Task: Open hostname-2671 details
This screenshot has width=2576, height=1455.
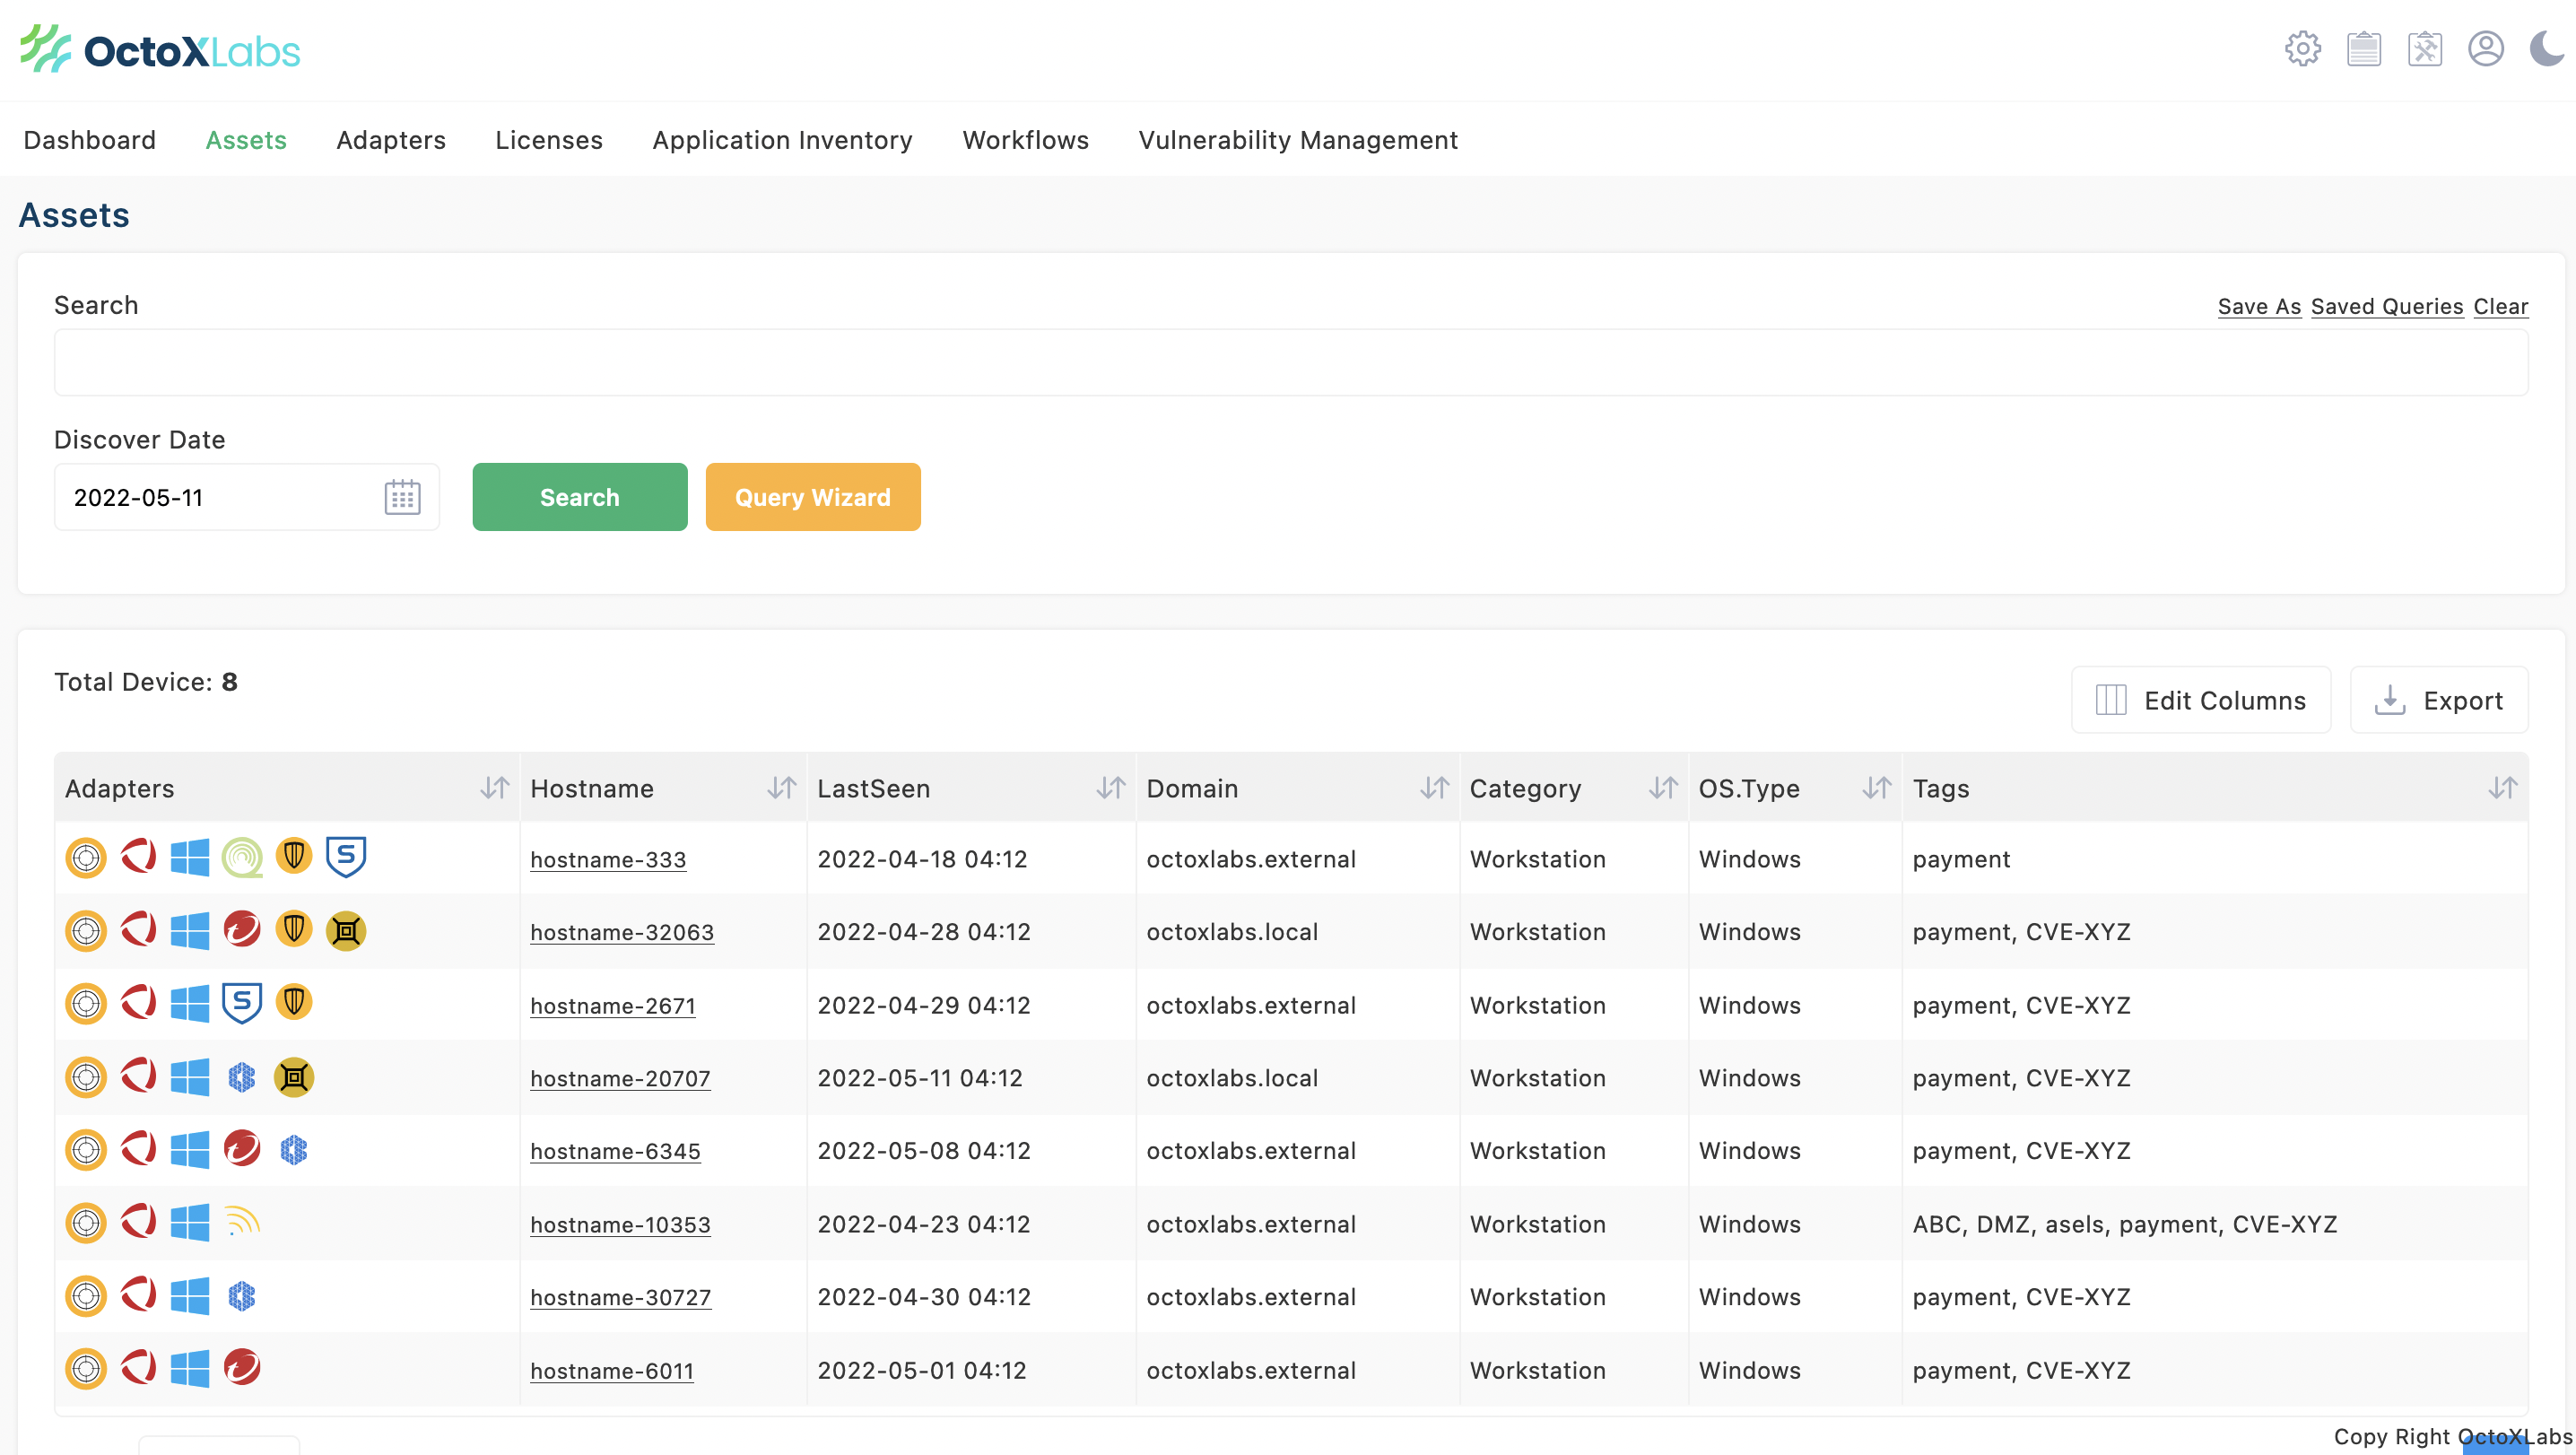Action: (x=613, y=1005)
